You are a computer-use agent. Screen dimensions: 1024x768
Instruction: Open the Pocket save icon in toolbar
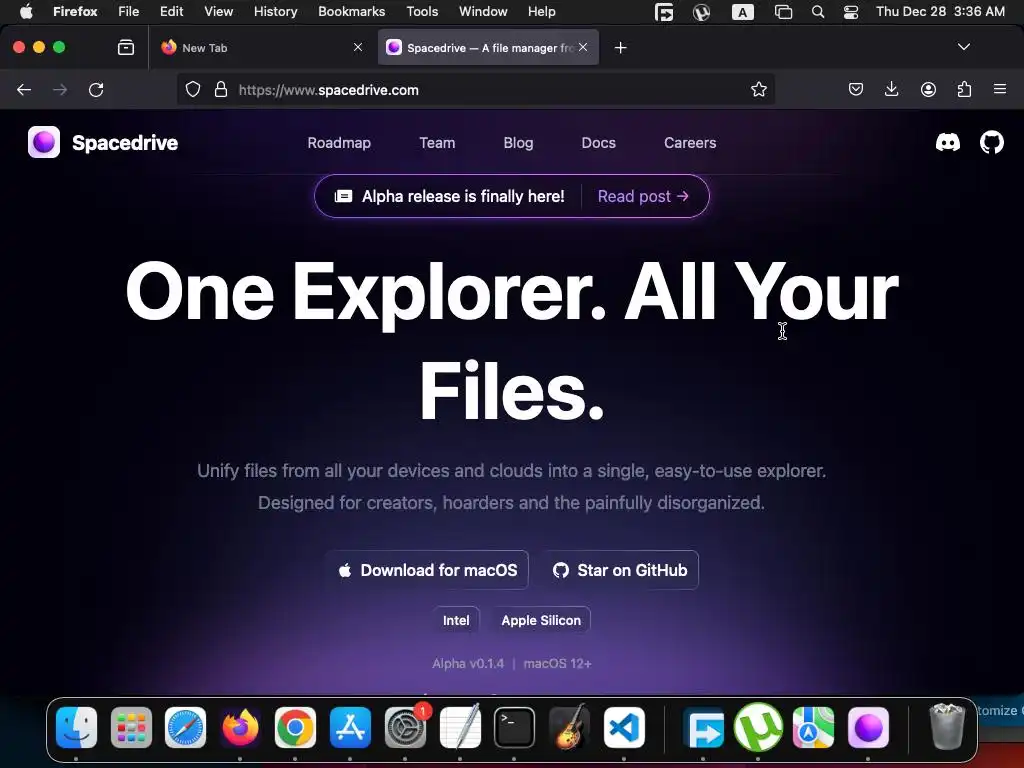click(x=856, y=89)
